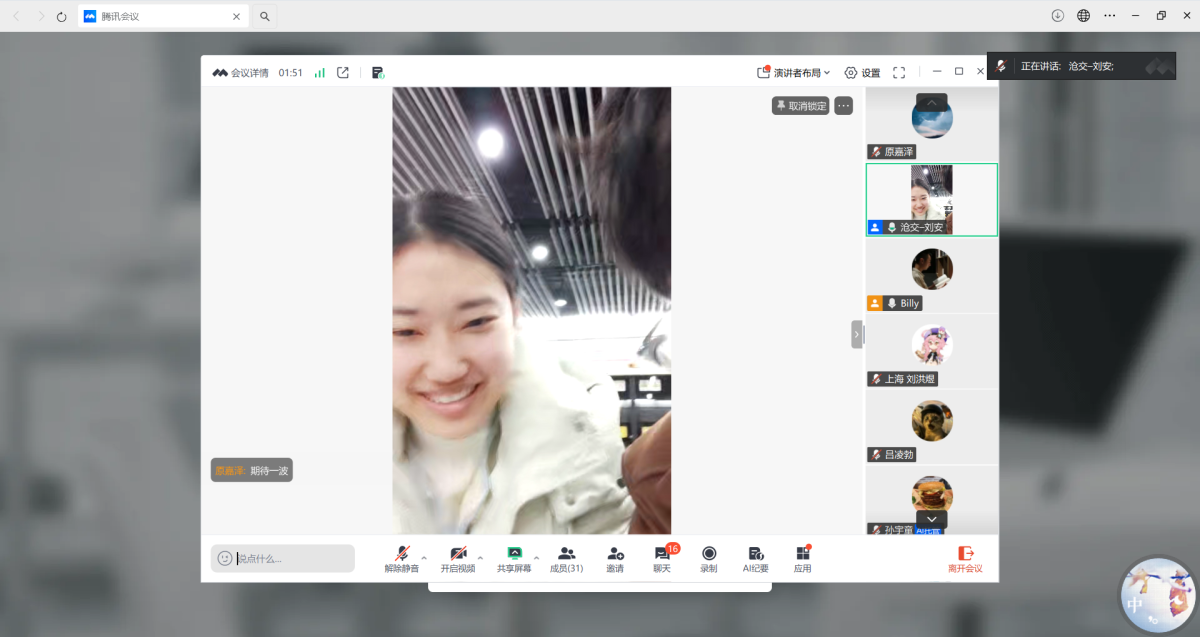The width and height of the screenshot is (1200, 637).
Task: Click 离开会议 to leave meeting
Action: (965, 559)
